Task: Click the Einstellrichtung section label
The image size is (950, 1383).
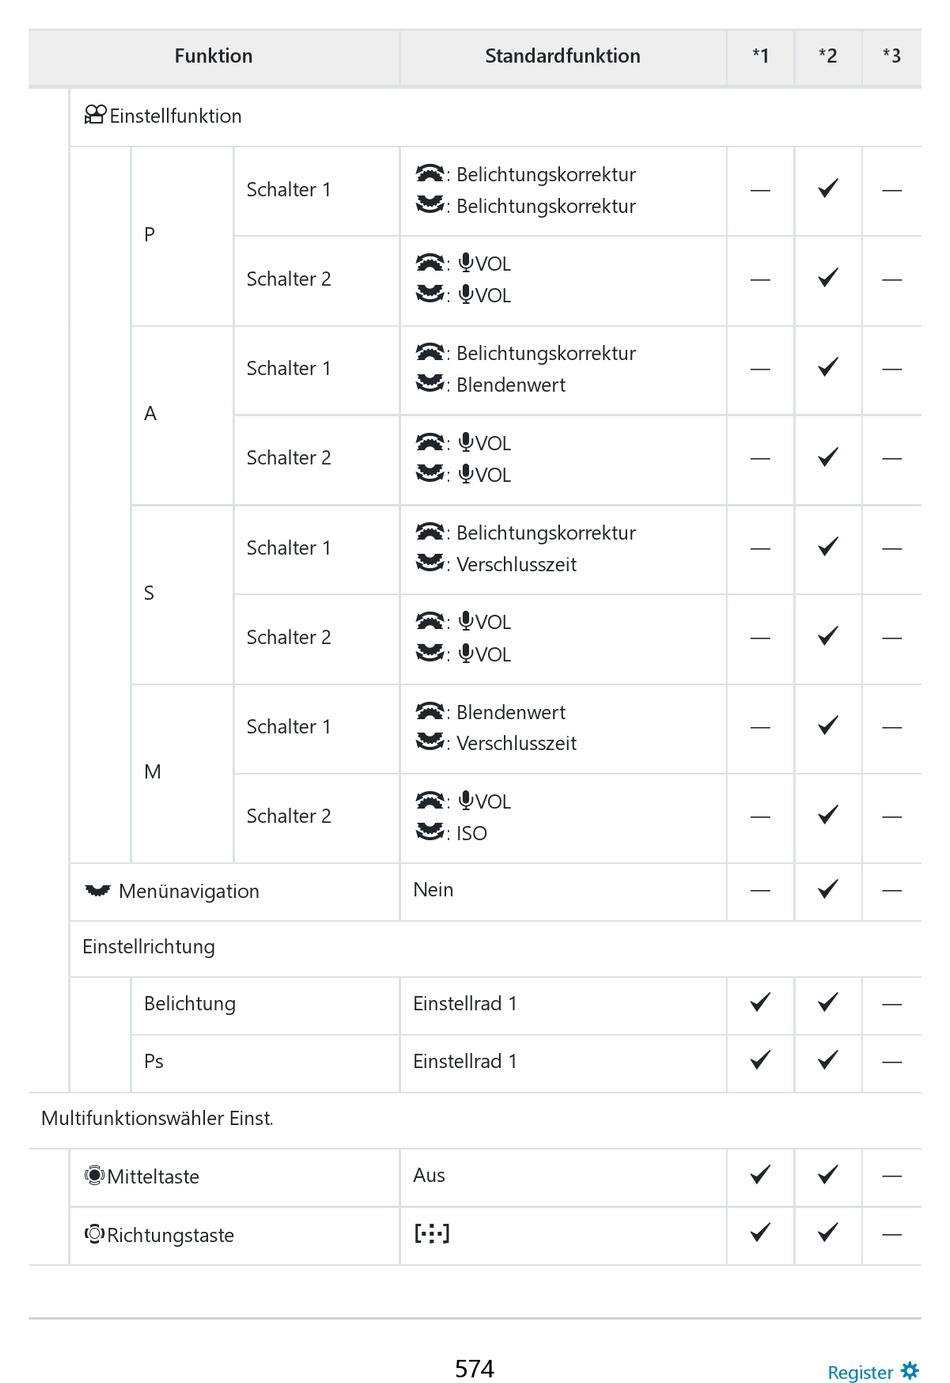Action: click(148, 946)
